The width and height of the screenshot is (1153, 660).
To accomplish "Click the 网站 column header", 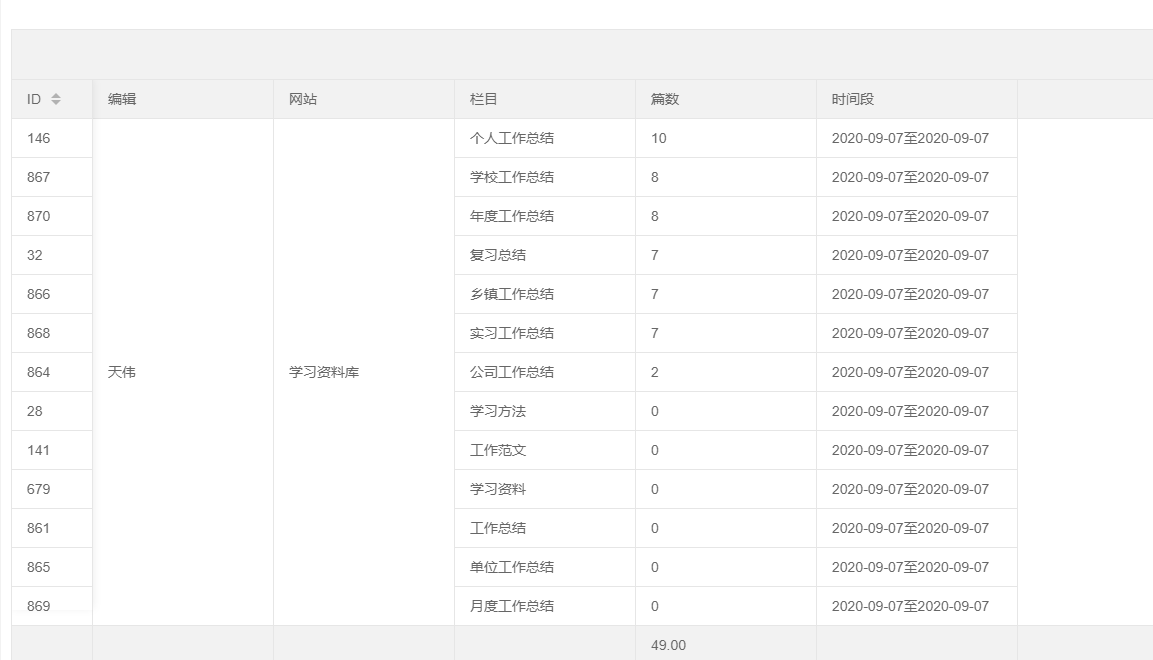I will [x=303, y=99].
